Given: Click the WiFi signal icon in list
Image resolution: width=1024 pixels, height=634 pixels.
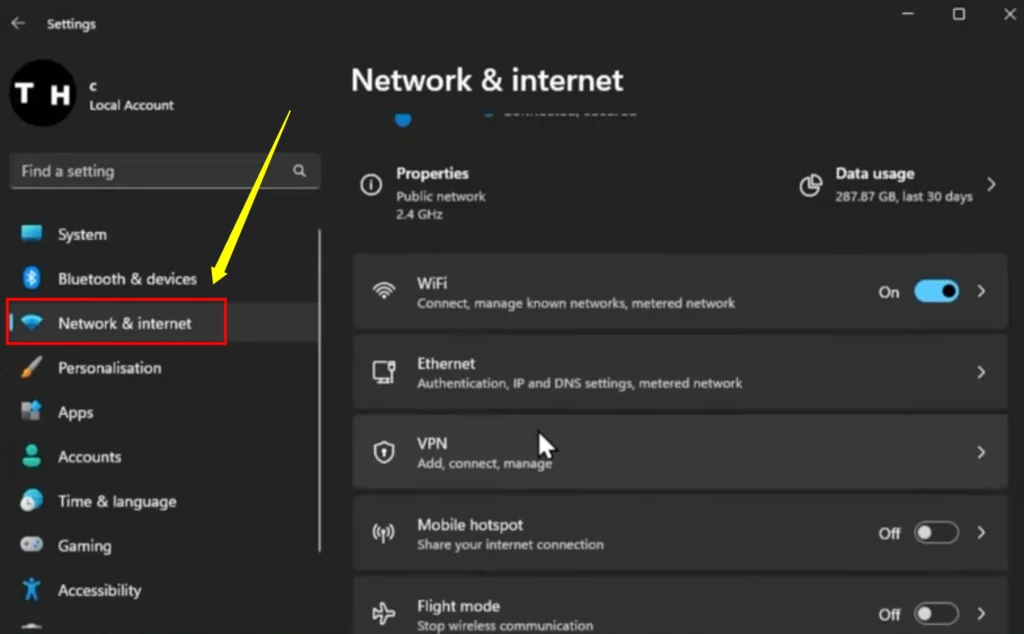Looking at the screenshot, I should (384, 291).
